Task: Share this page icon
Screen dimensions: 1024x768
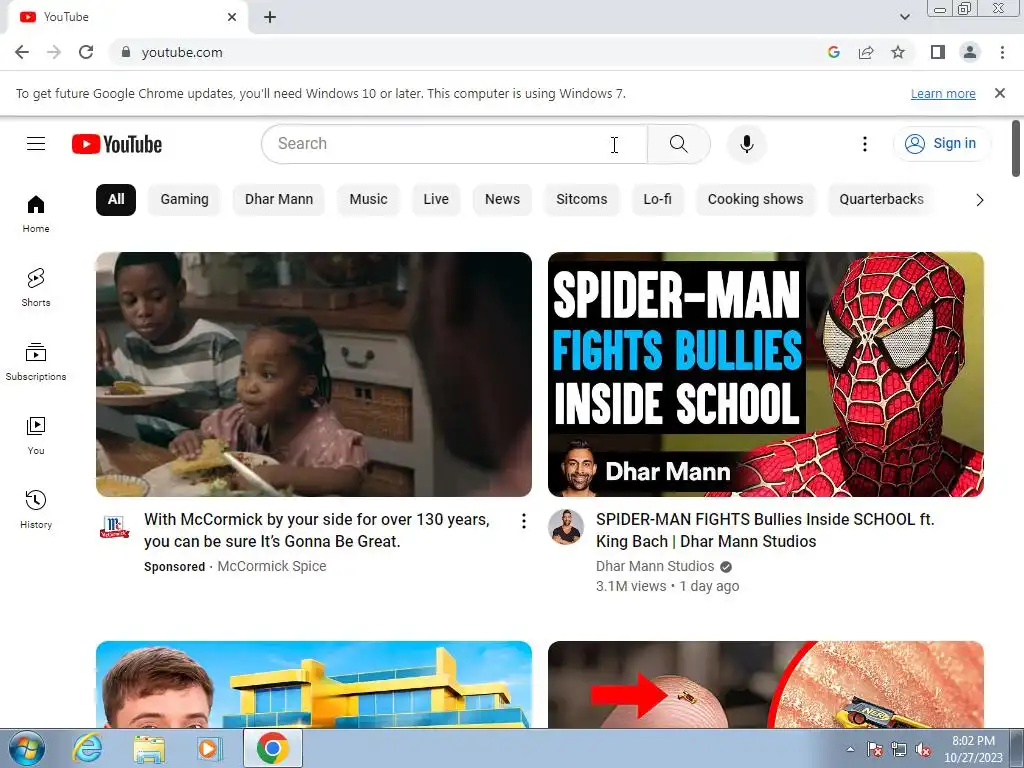Action: (x=866, y=52)
